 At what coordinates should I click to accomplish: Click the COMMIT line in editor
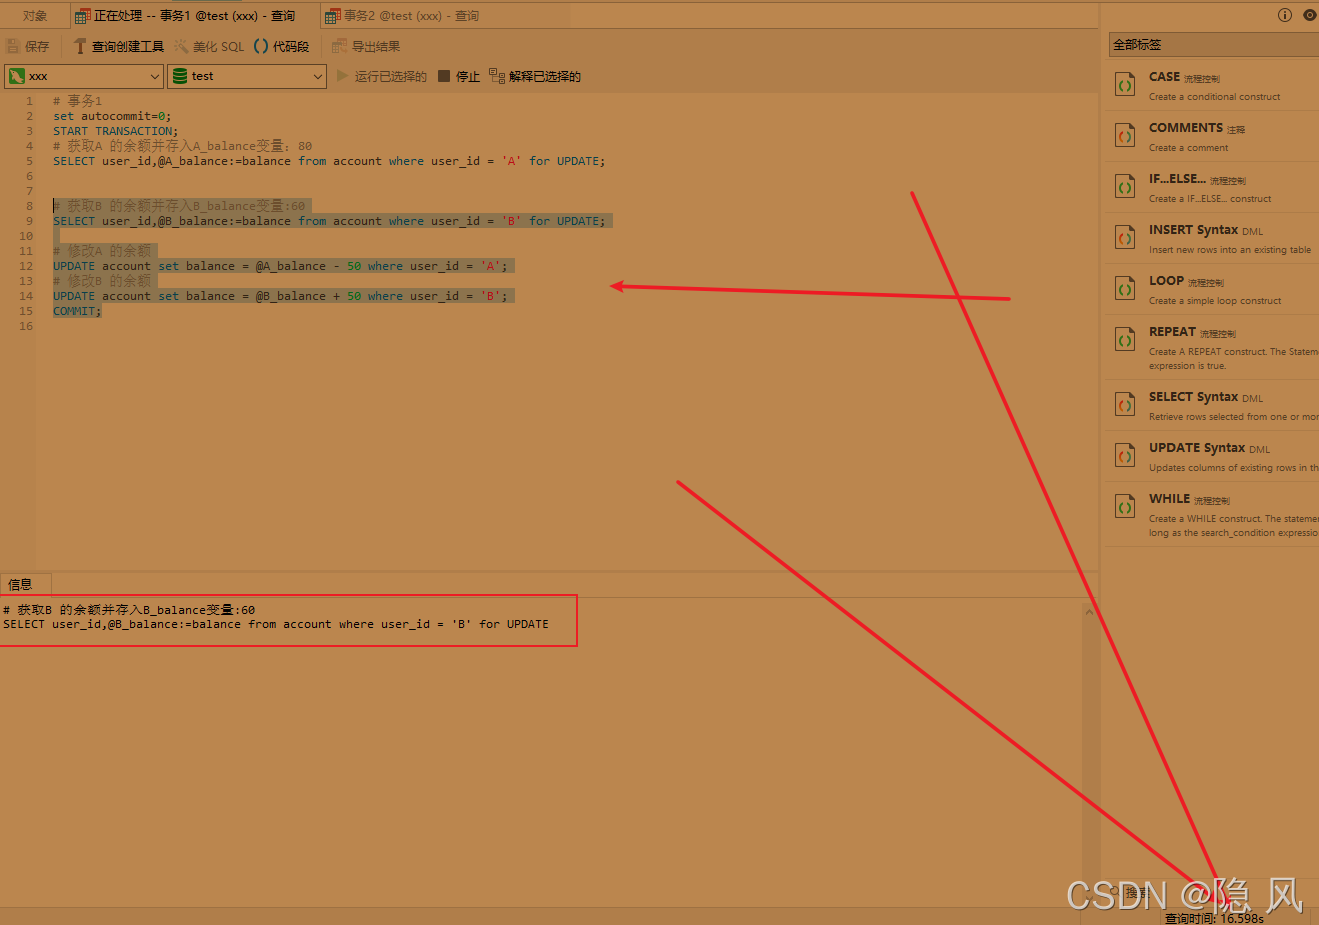pos(77,311)
